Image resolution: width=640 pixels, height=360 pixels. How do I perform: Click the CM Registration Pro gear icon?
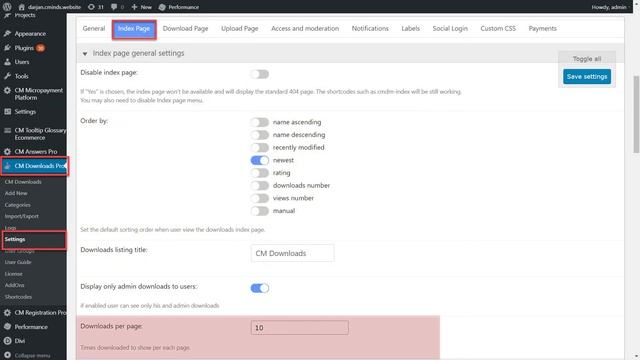point(7,313)
